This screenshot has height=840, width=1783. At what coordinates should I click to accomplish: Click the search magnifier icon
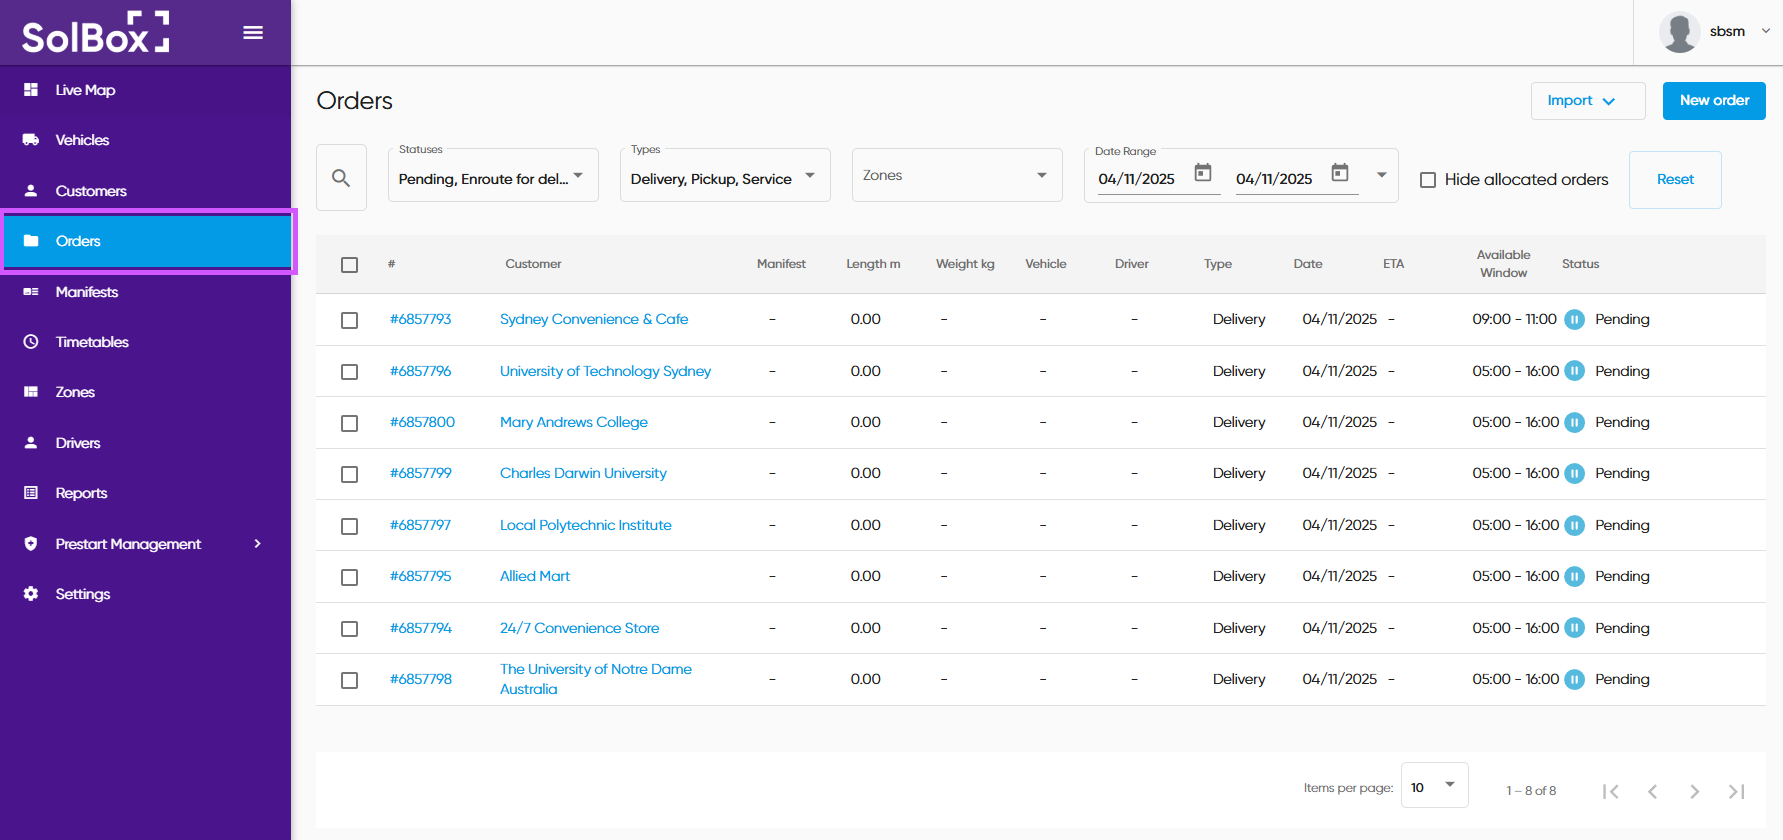pyautogui.click(x=341, y=178)
